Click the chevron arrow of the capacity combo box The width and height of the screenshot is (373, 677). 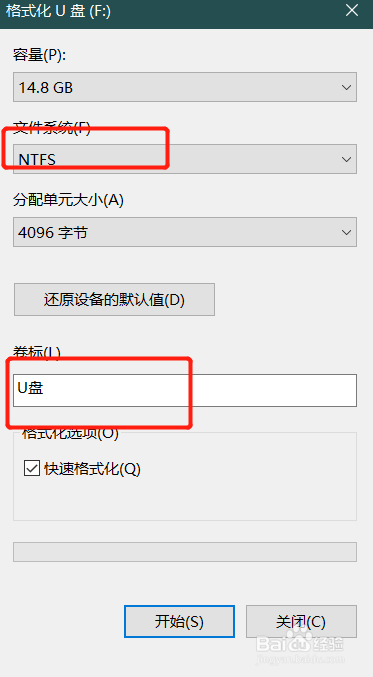pos(346,88)
